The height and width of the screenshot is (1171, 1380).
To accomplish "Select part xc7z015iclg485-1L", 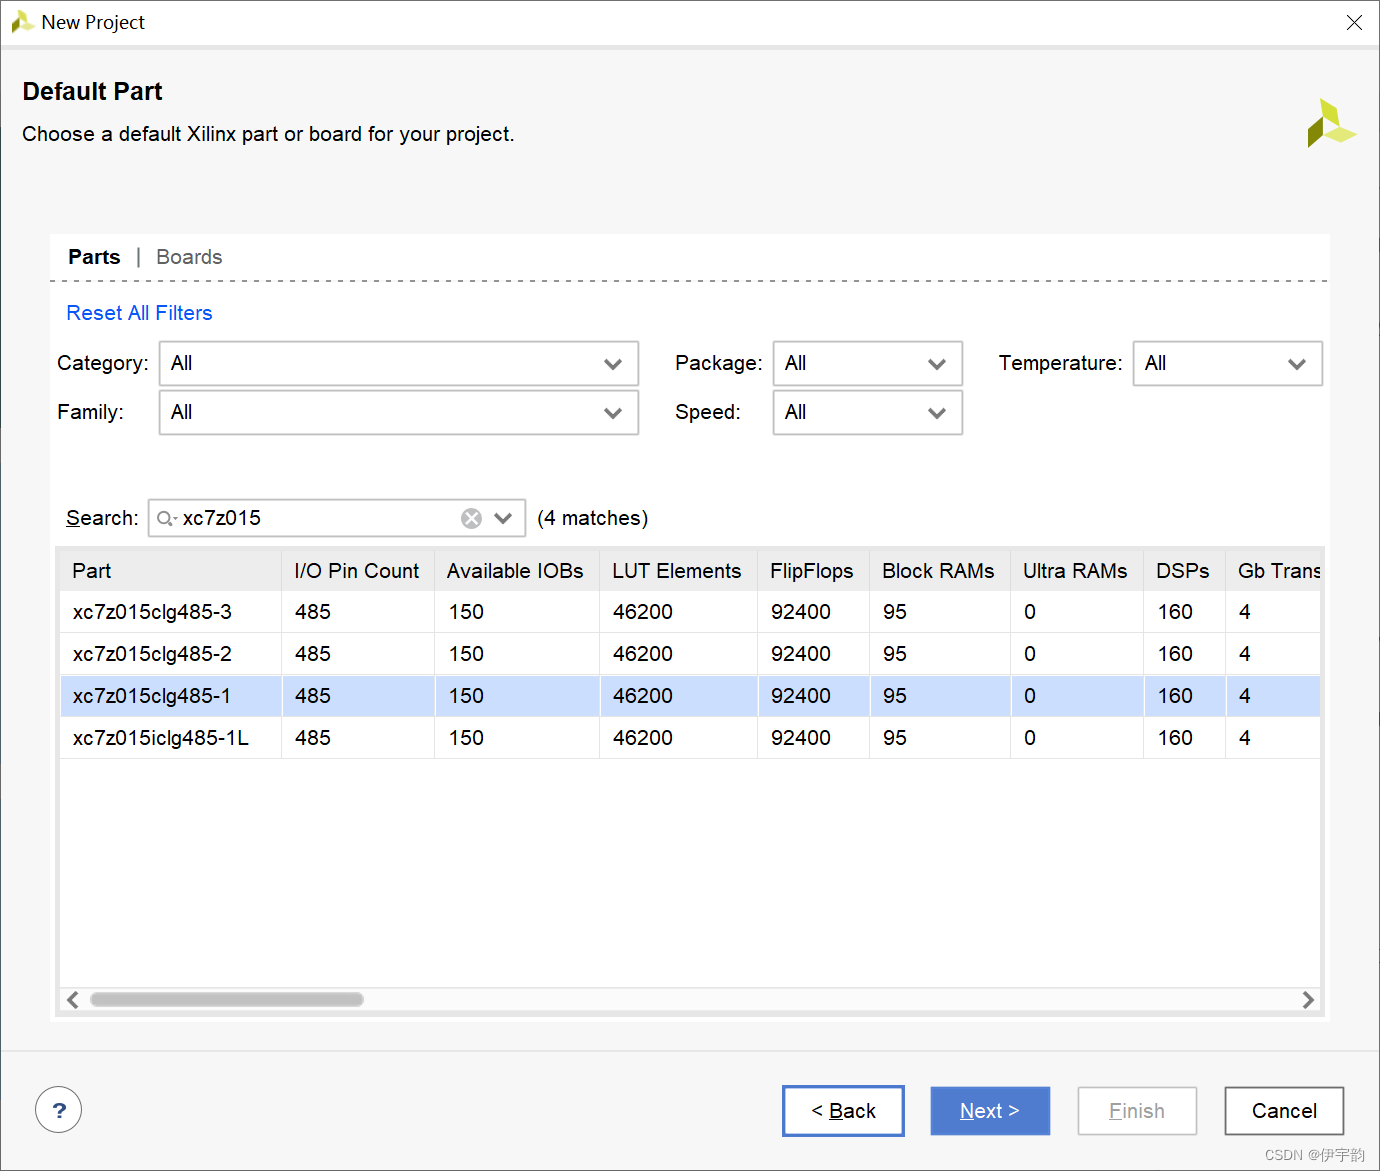I will tap(161, 738).
